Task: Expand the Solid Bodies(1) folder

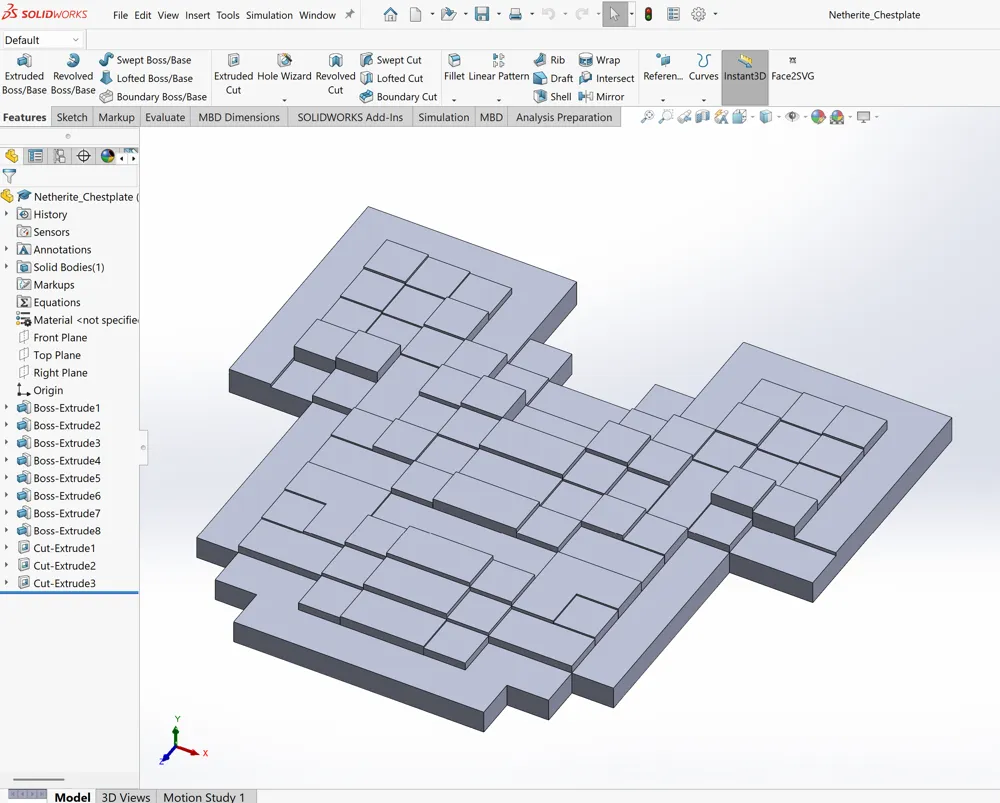Action: pos(7,267)
